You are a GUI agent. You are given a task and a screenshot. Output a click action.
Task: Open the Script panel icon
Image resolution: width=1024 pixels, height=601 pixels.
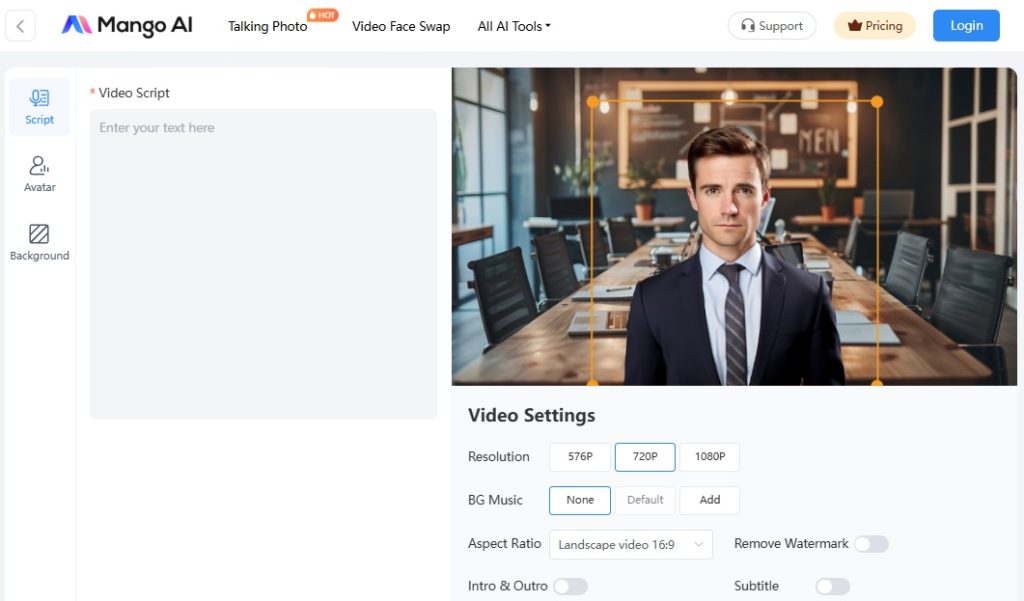tap(40, 106)
